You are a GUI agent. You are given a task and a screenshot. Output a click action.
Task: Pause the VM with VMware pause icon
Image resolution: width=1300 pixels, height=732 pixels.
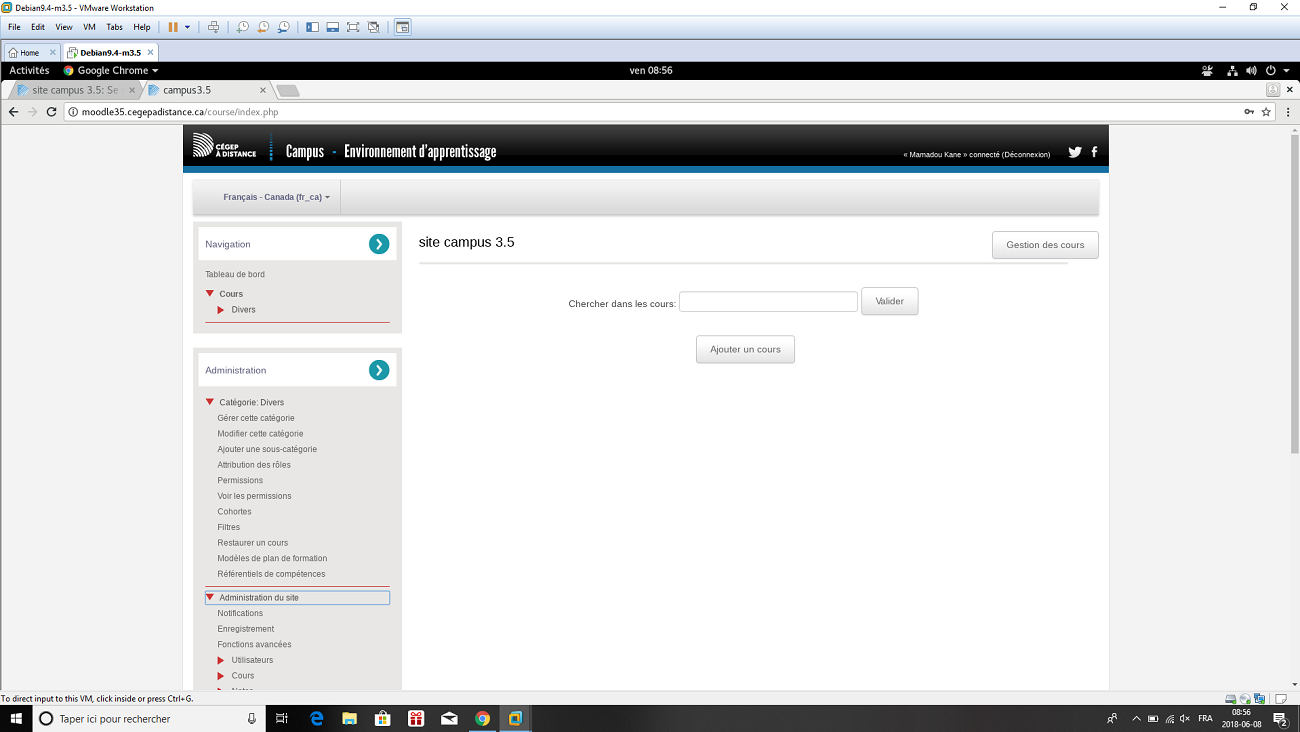[x=173, y=27]
